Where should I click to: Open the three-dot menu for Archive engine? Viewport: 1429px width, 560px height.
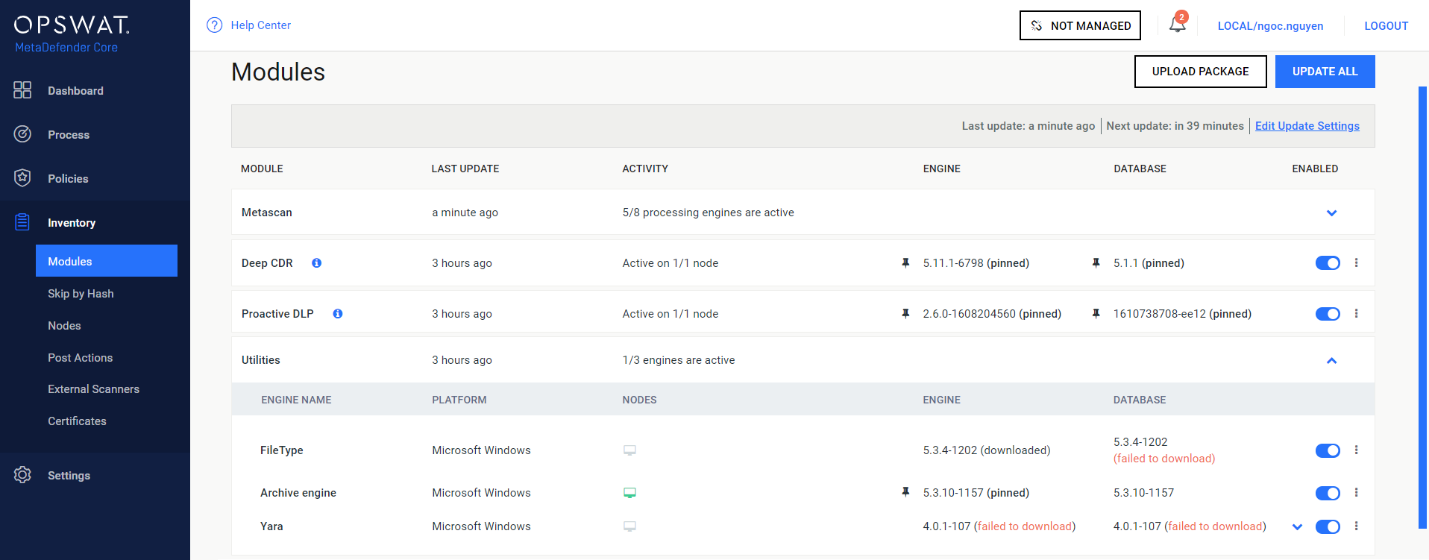[1356, 492]
